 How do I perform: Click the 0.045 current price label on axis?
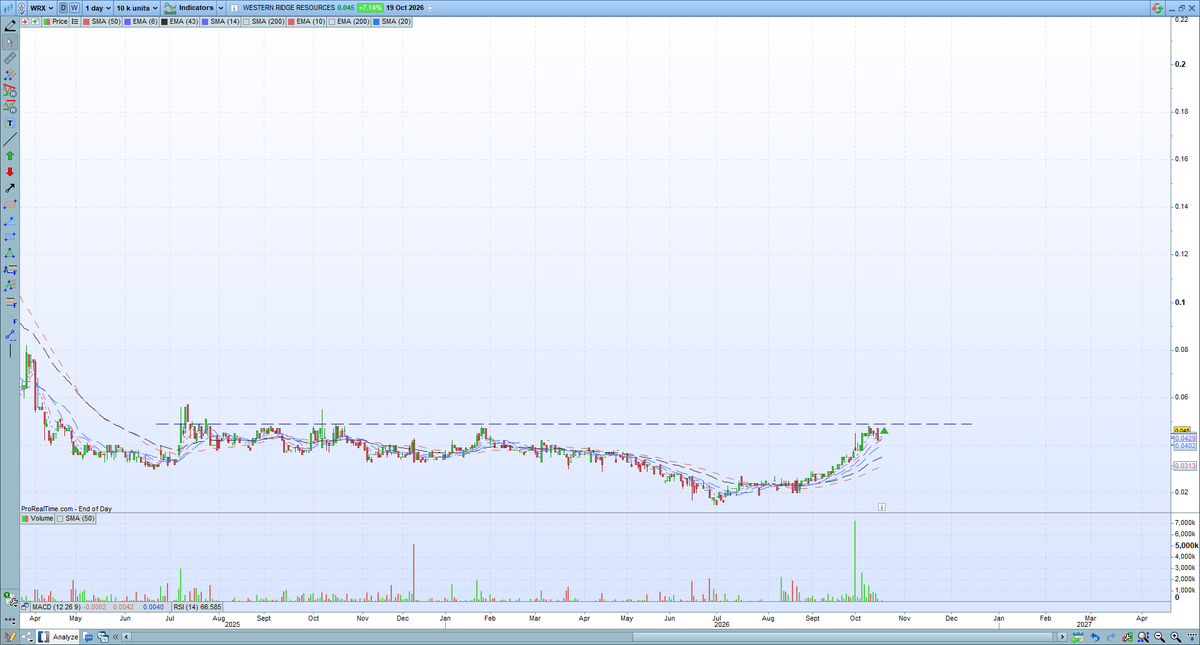(x=1181, y=431)
